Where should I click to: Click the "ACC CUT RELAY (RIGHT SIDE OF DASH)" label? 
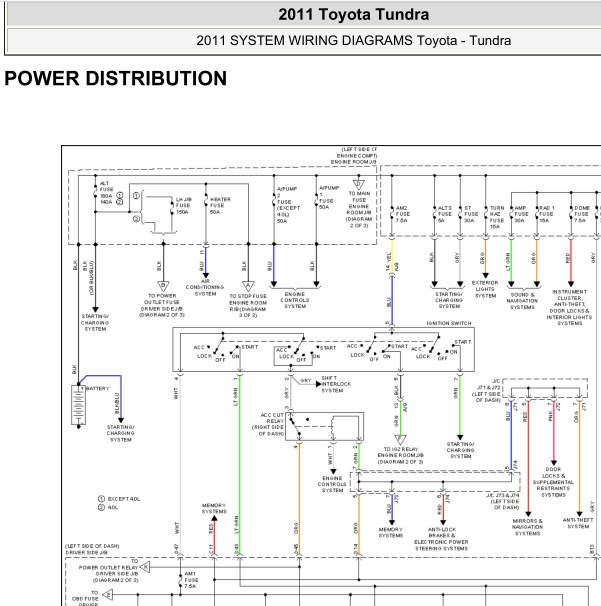coord(268,424)
